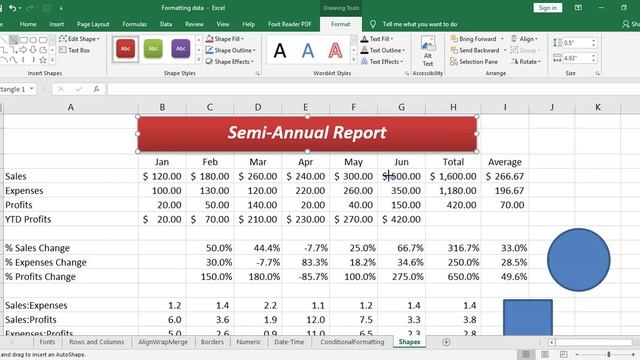
Task: Open the Text Effects dropdown
Action: coord(382,62)
